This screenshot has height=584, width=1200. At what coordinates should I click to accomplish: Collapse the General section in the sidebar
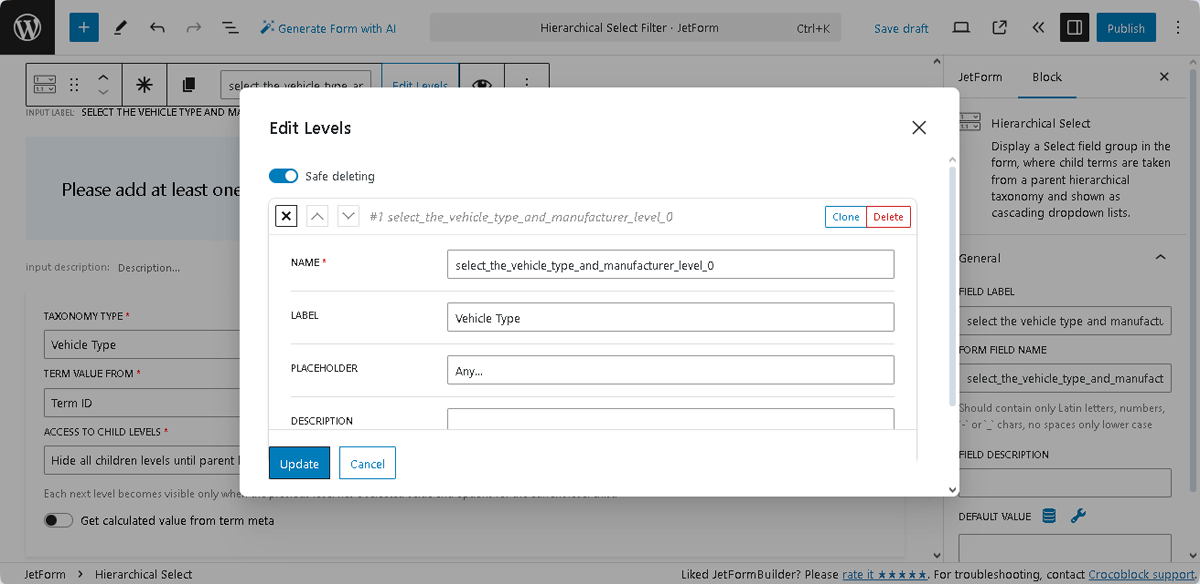[x=1162, y=258]
